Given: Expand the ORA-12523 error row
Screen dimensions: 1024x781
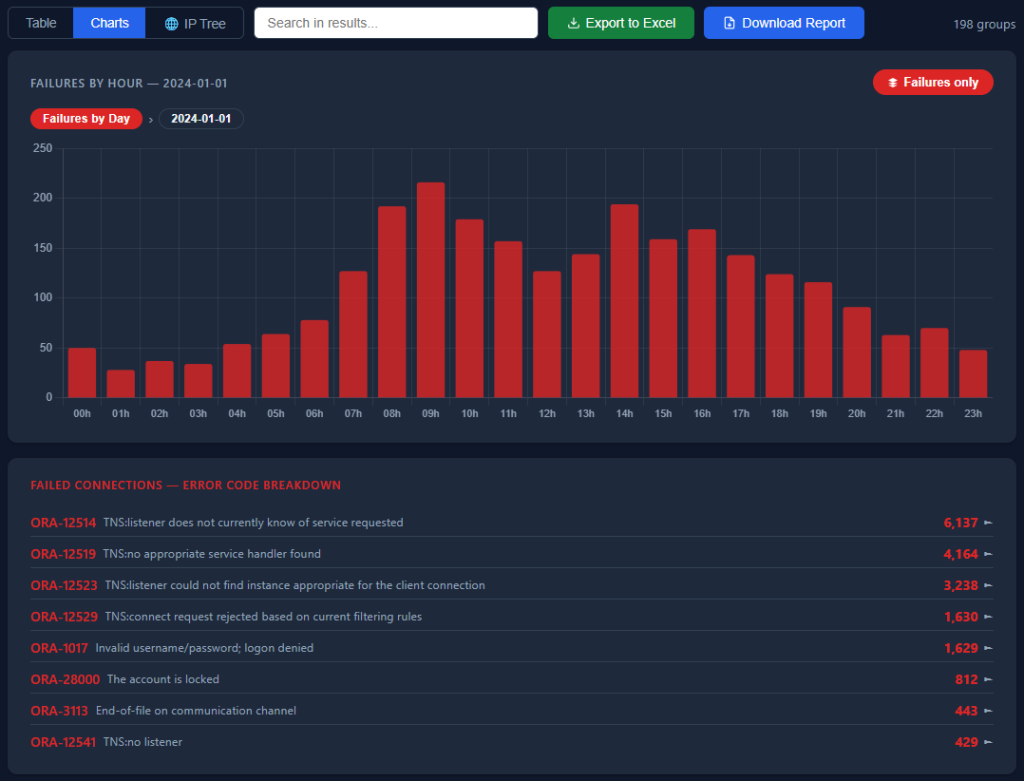Looking at the screenshot, I should [x=511, y=585].
